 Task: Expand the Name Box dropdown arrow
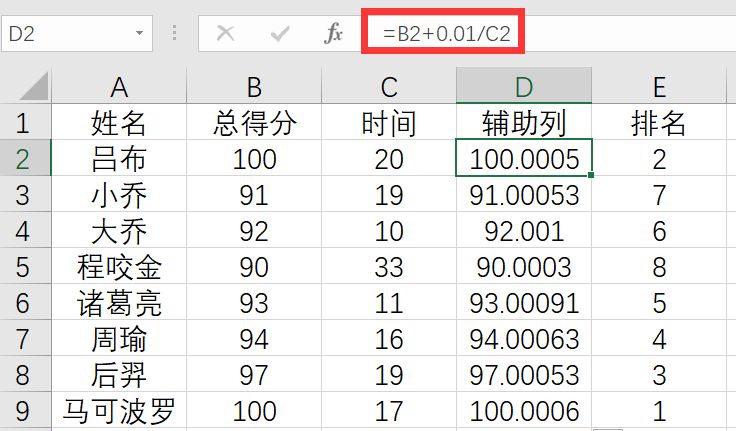pos(139,34)
